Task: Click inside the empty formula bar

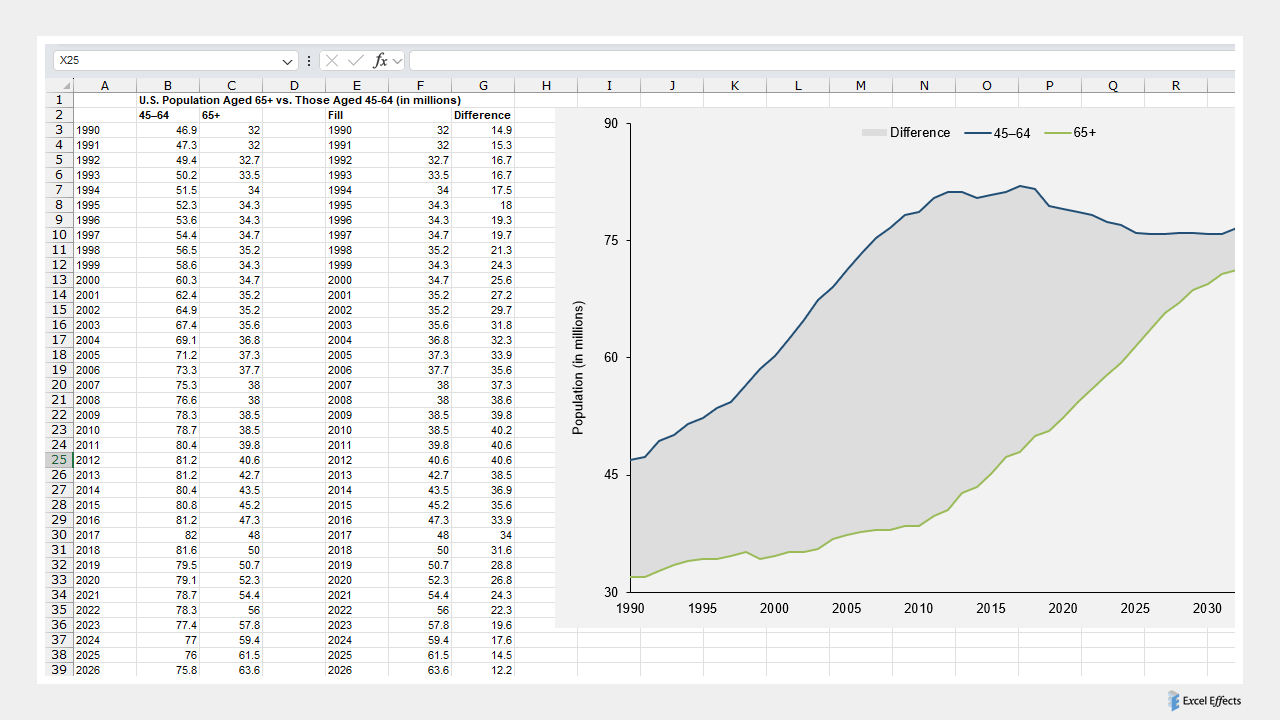Action: (x=700, y=60)
